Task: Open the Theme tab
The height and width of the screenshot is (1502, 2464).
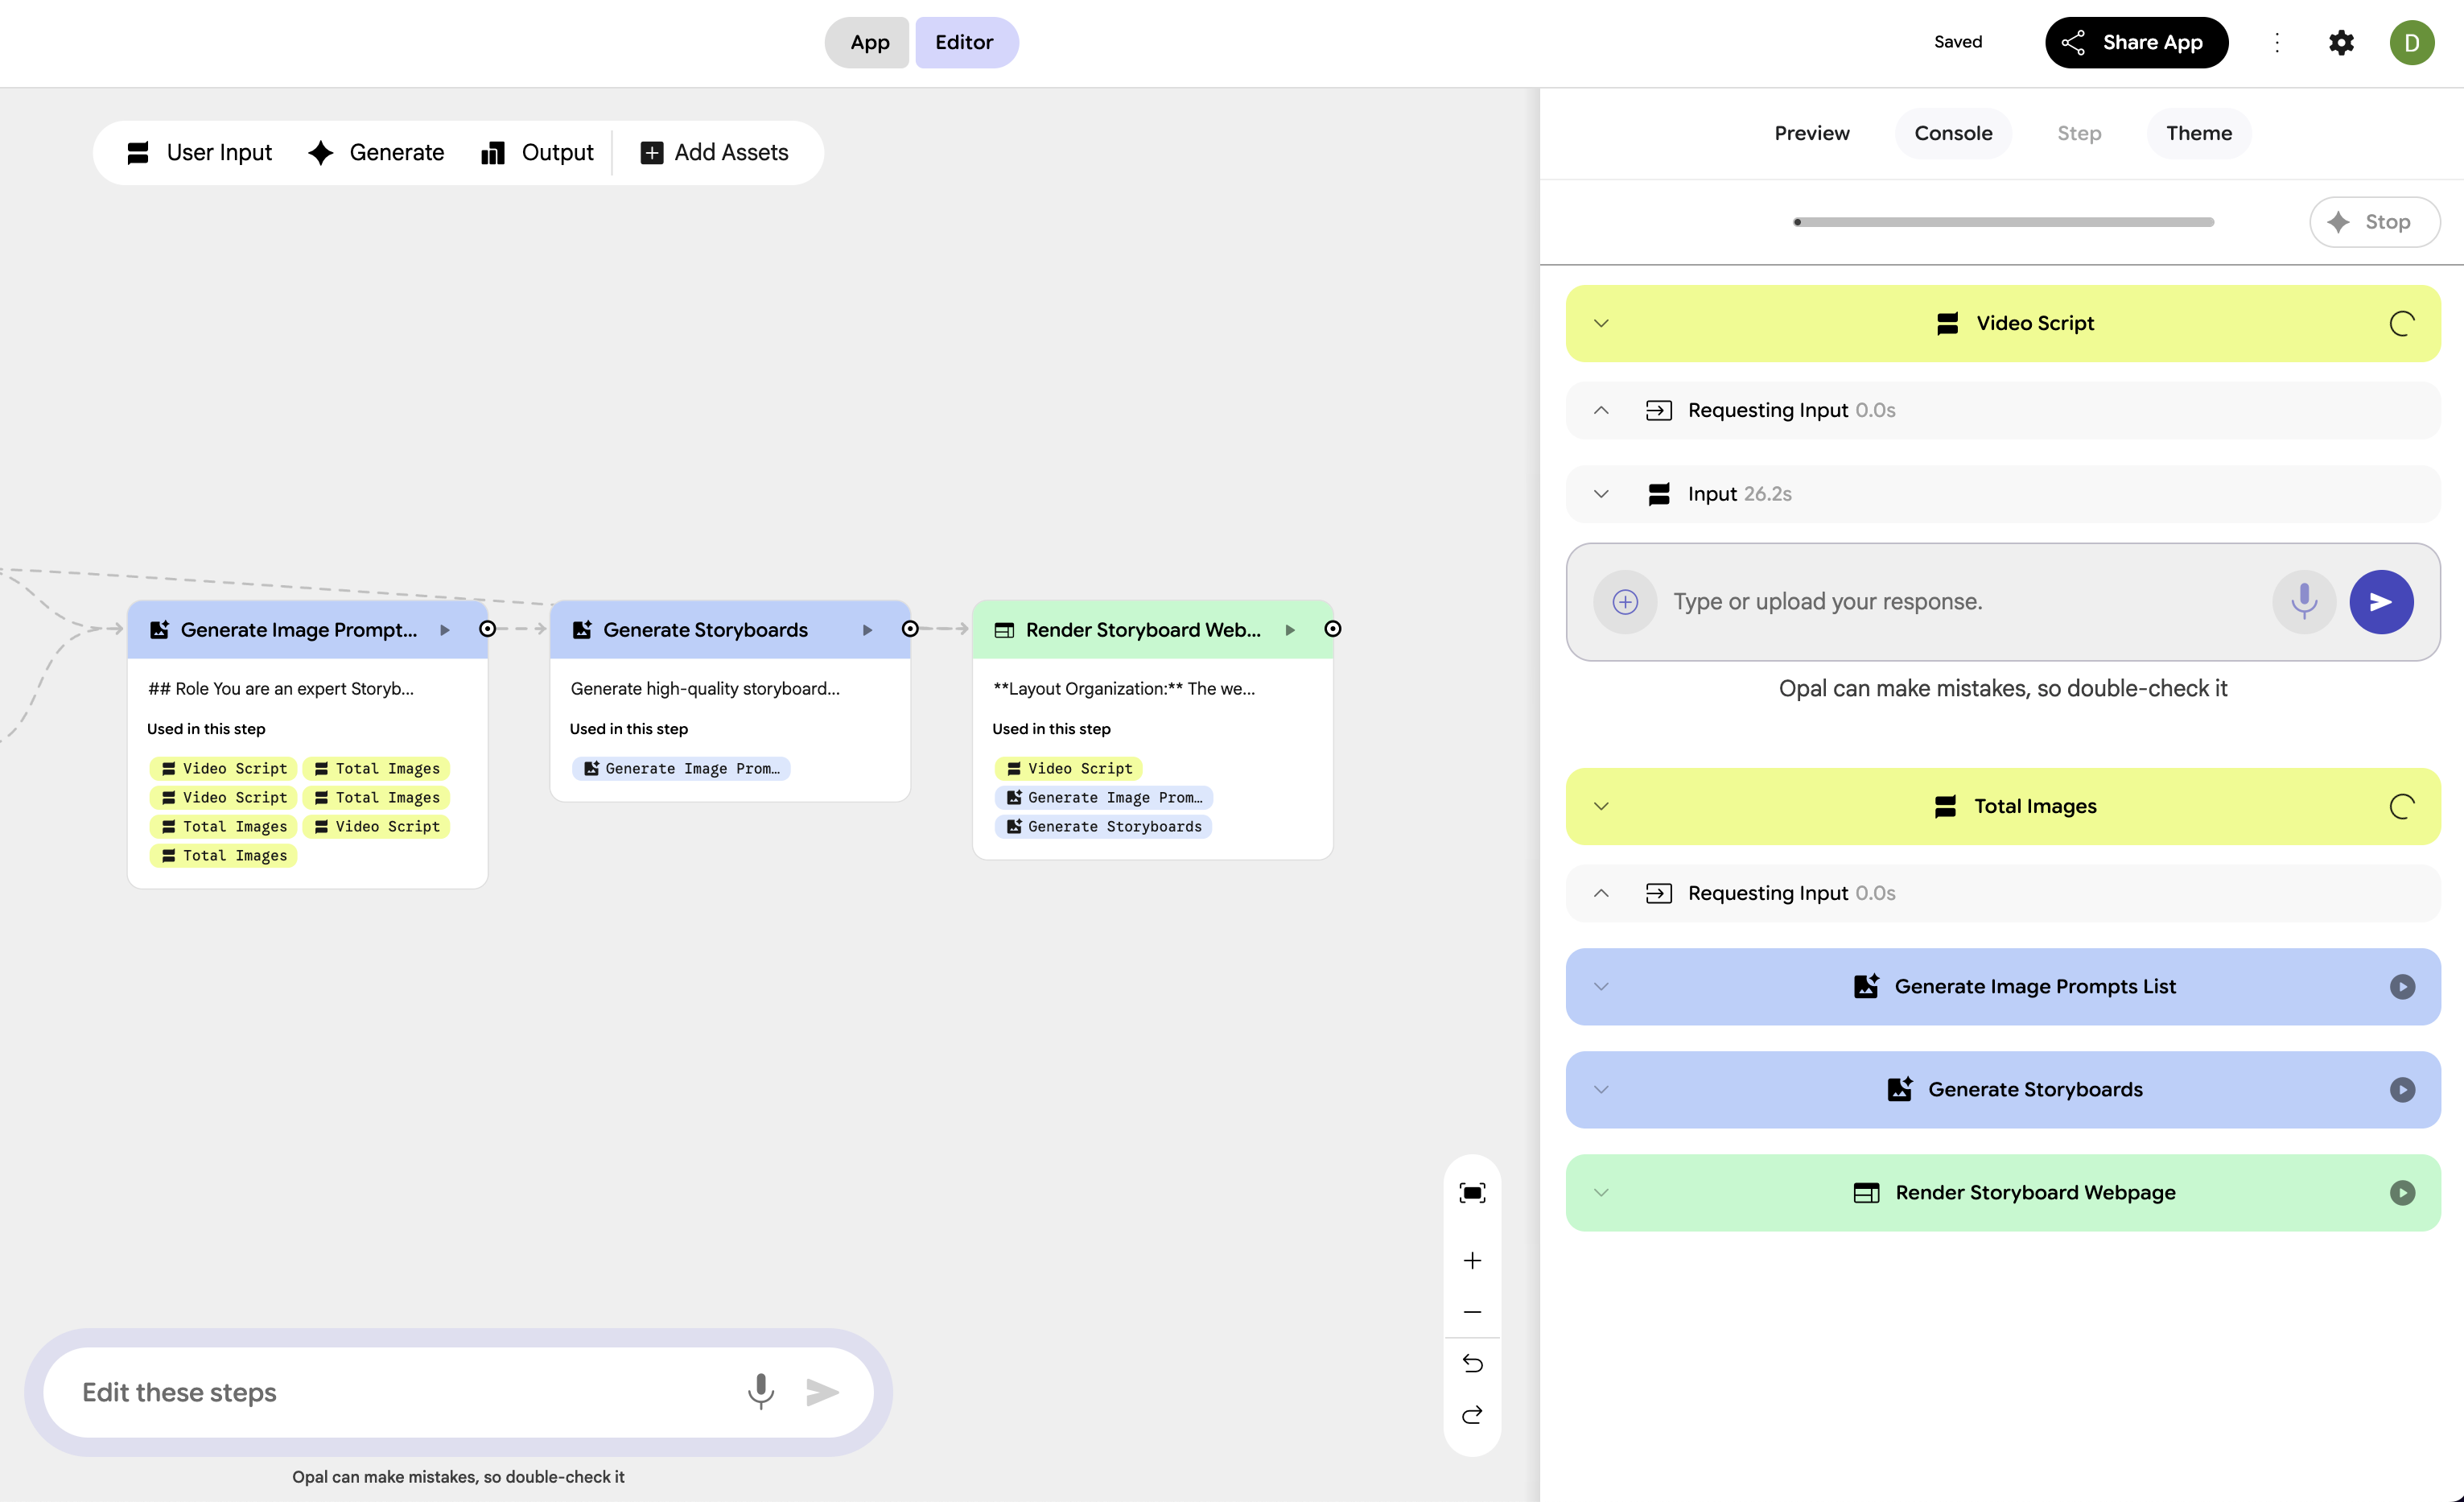Action: 2198,133
